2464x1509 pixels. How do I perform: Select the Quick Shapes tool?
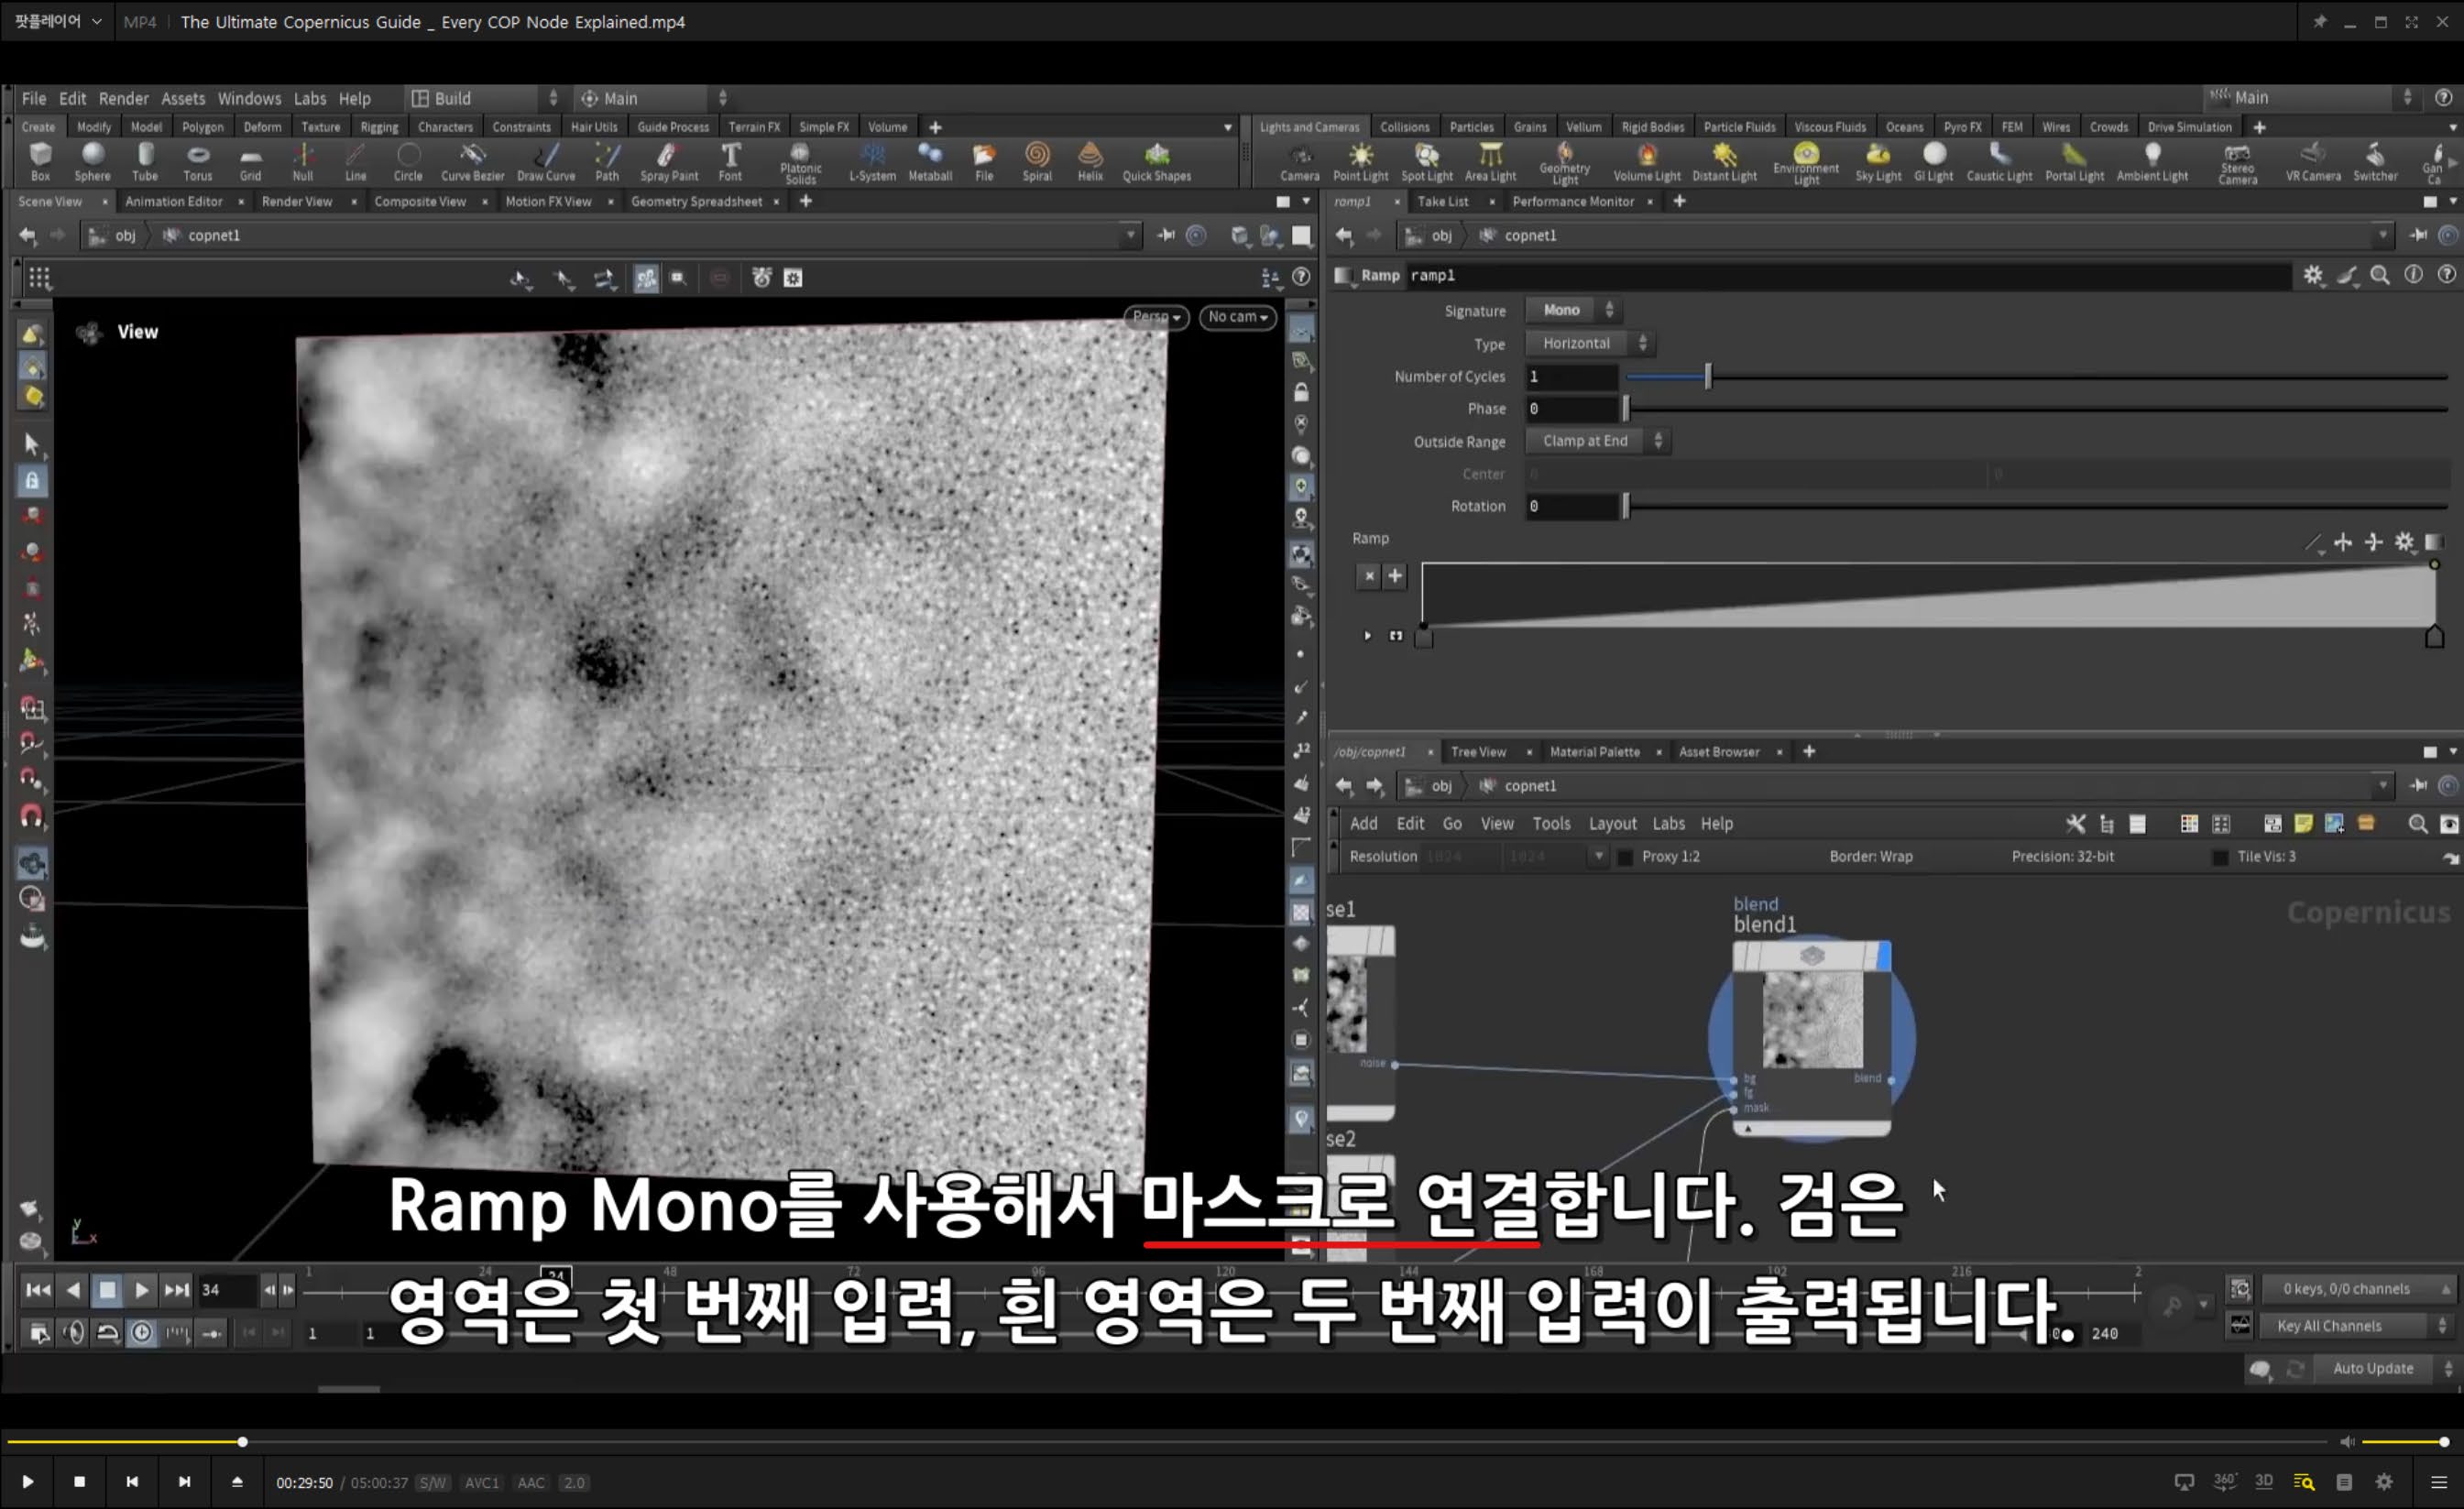[1157, 161]
